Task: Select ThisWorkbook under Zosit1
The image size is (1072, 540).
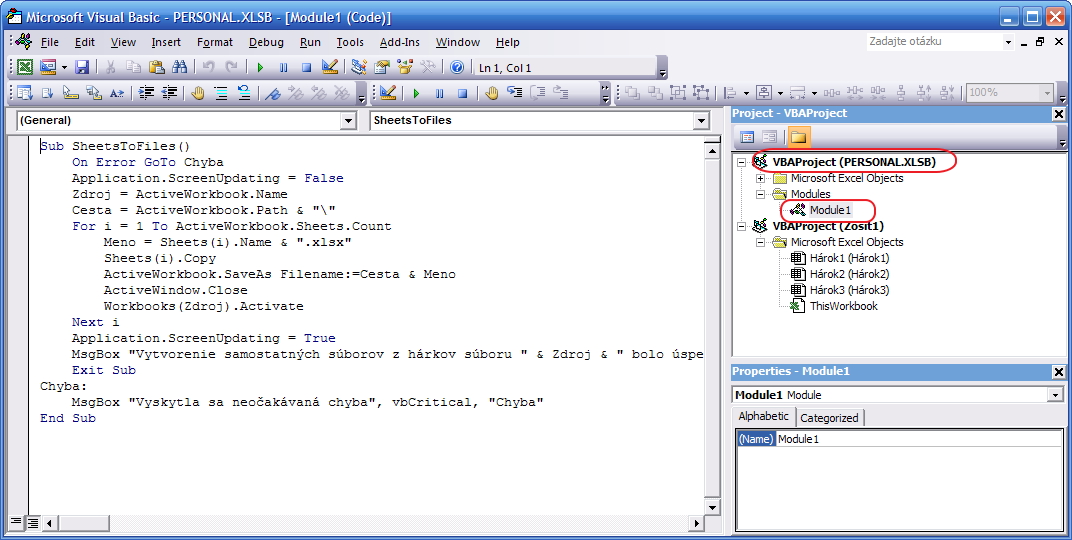Action: click(844, 306)
